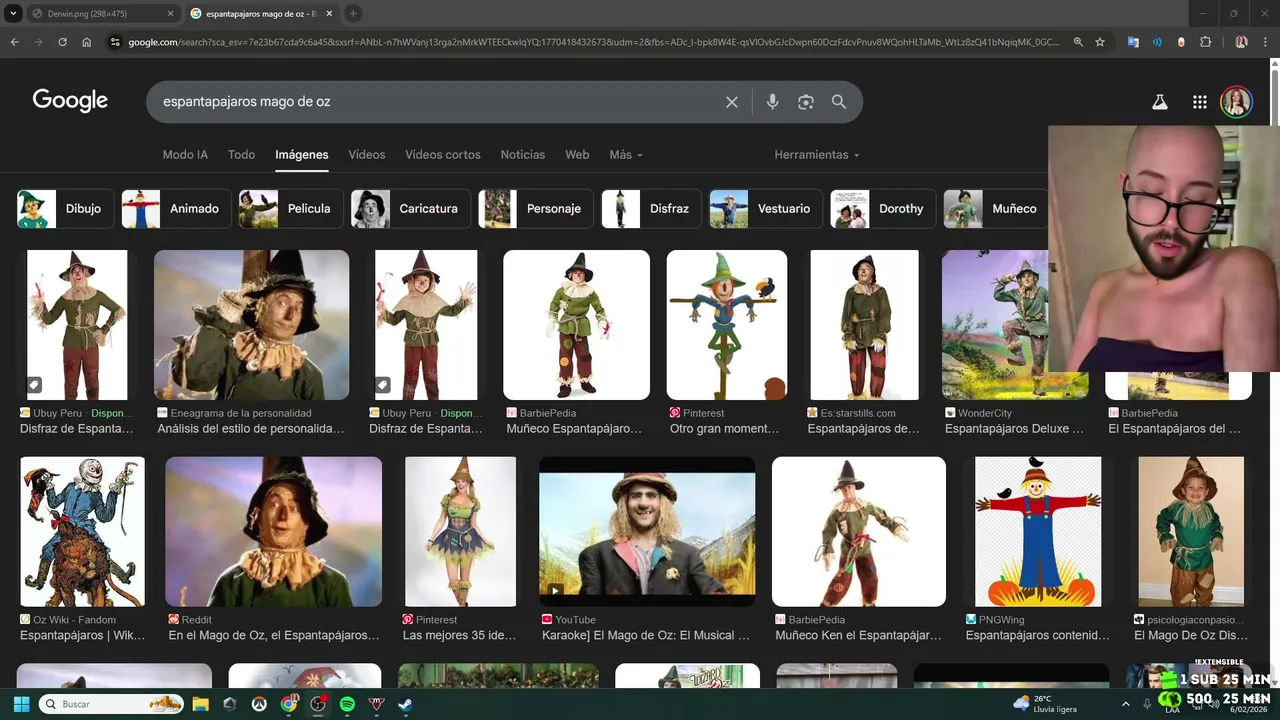Open the Reddit scarecrow movie image
1280x720 pixels.
[x=273, y=532]
